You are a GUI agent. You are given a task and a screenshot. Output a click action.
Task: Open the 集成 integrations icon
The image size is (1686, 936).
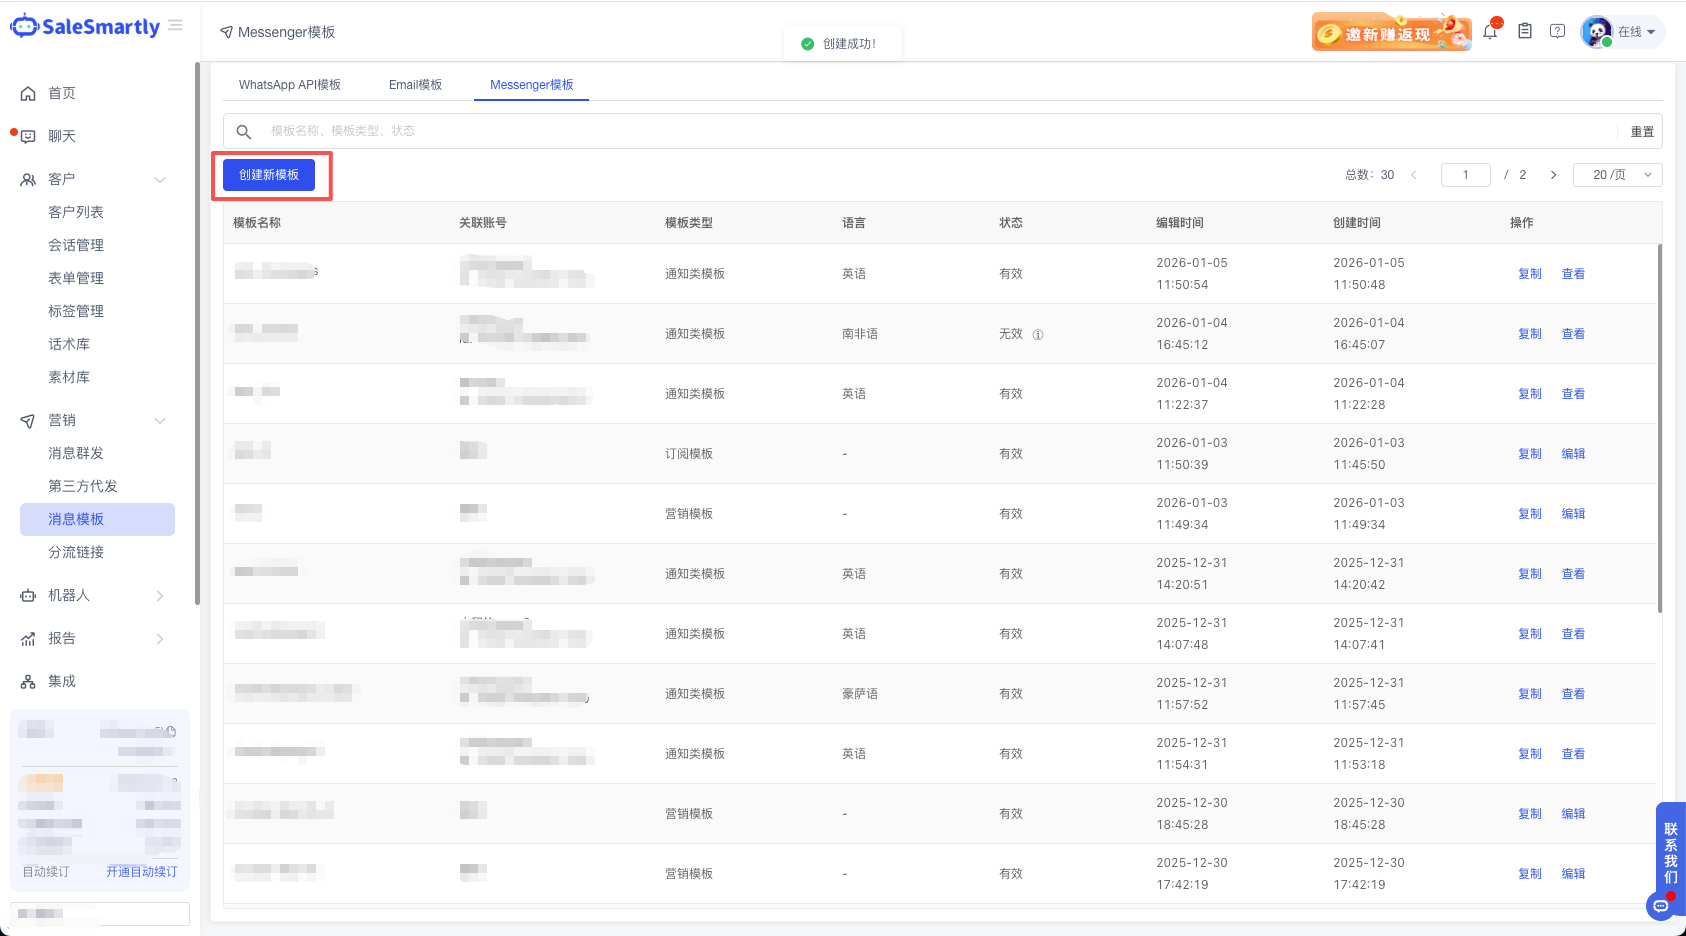pyautogui.click(x=29, y=680)
